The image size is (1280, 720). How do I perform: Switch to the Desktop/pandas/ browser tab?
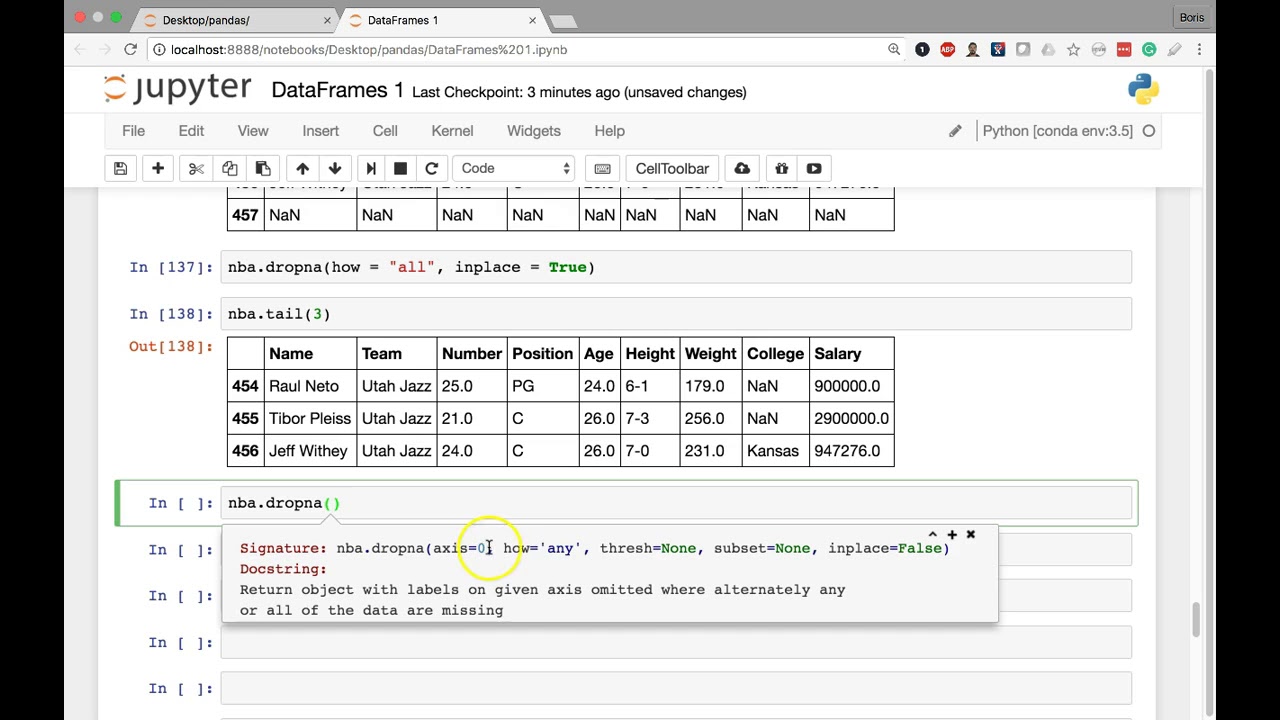[x=235, y=20]
